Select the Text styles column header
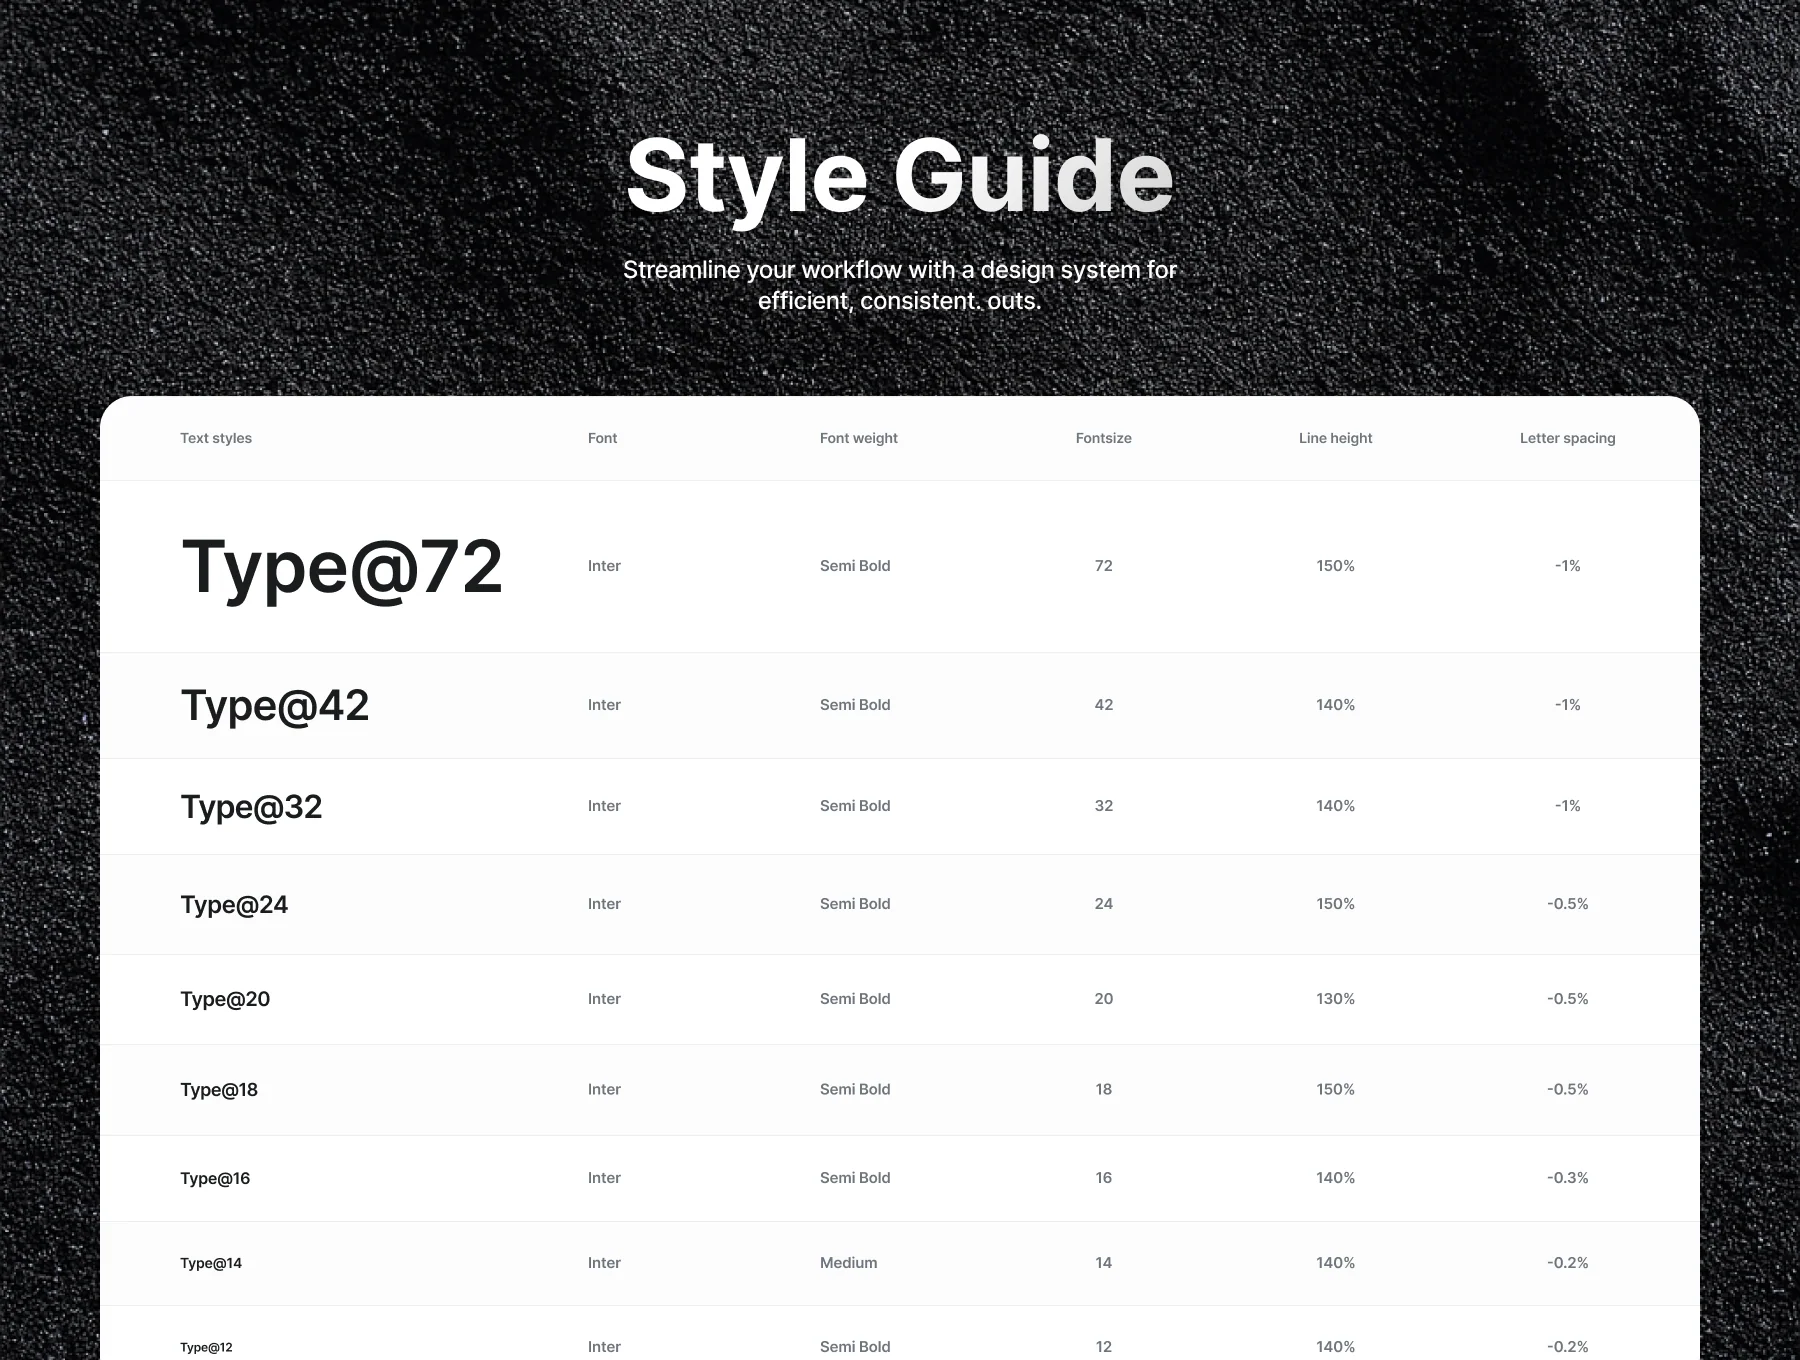Screen dimensions: 1800x1360 pyautogui.click(x=216, y=438)
